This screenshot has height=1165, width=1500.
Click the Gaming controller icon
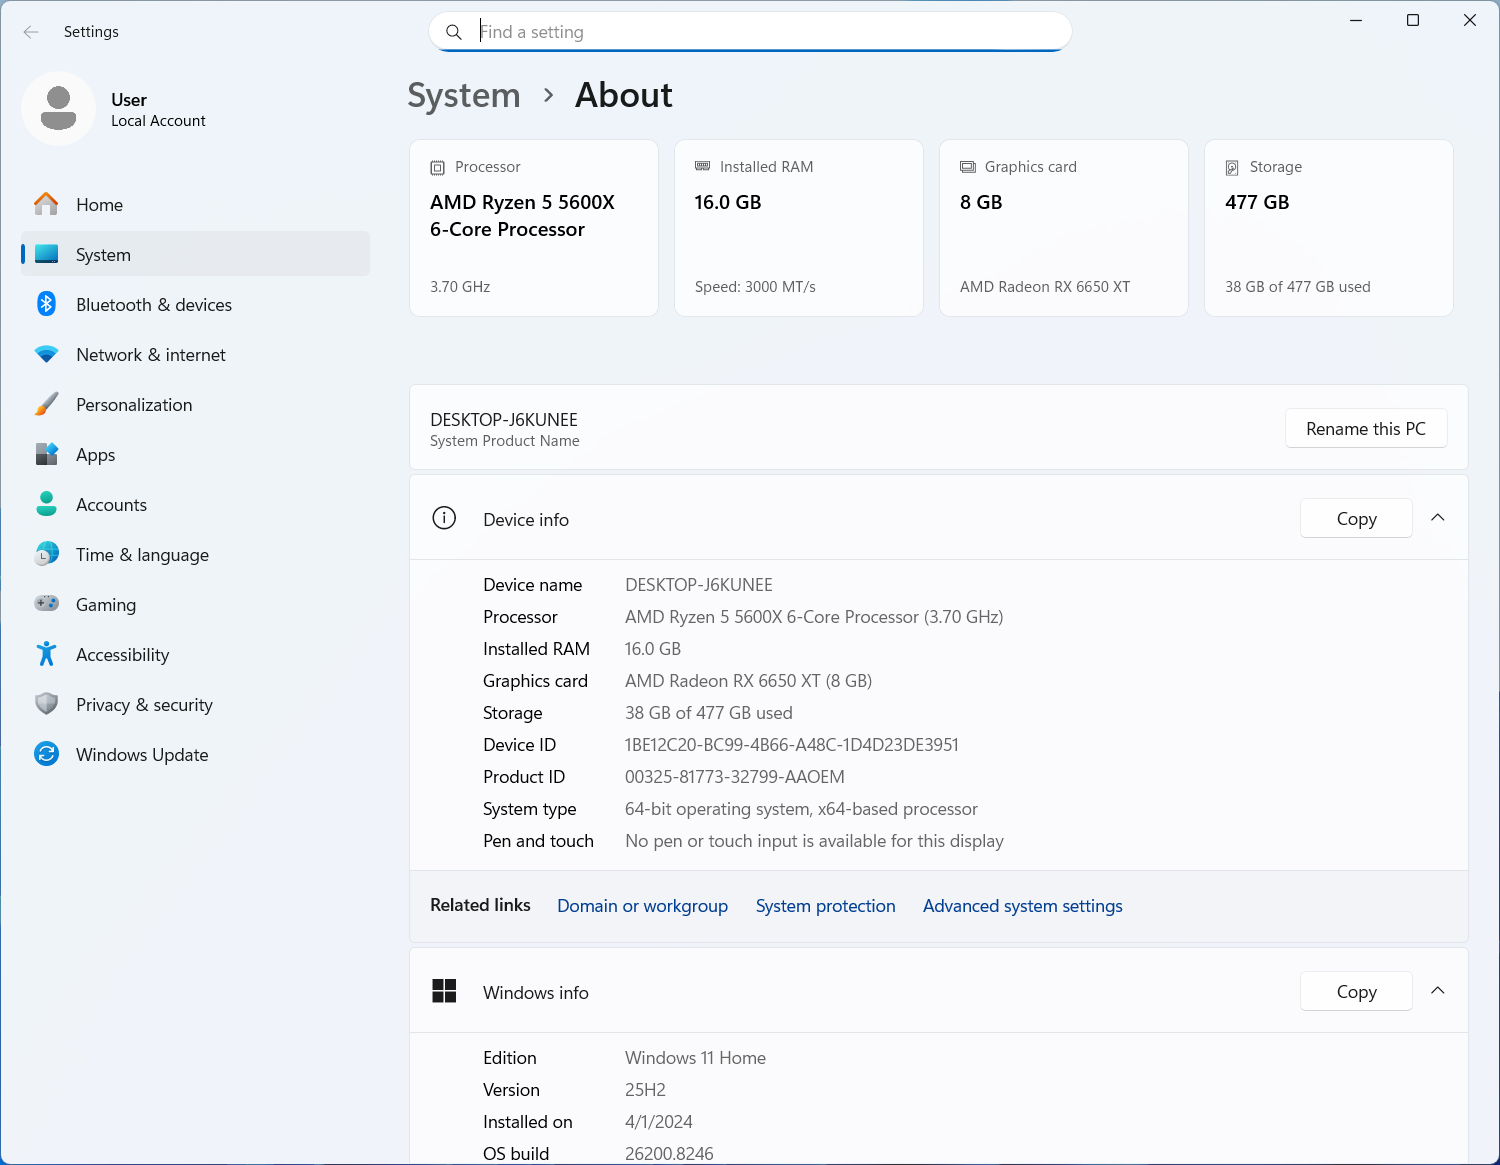tap(46, 604)
